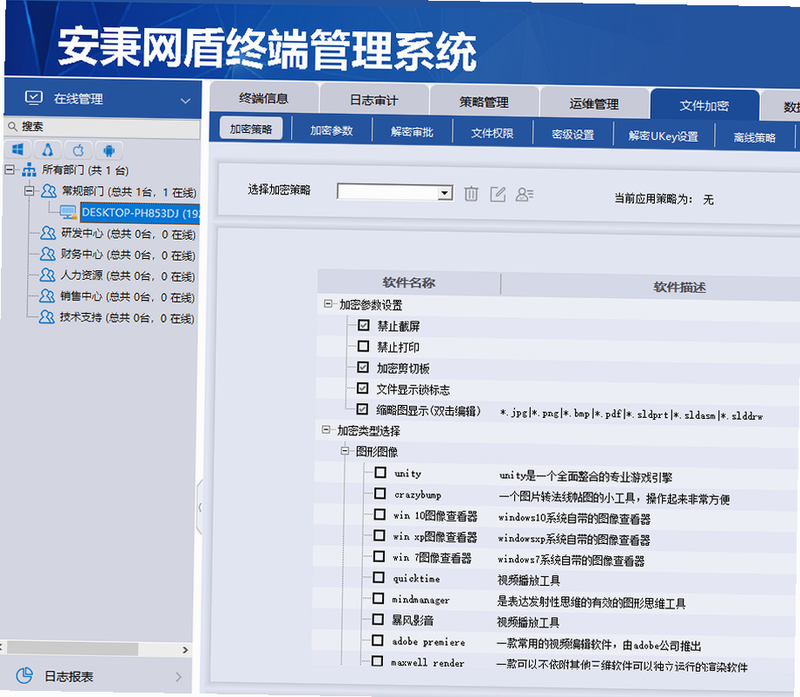Click the trash delete policy icon
This screenshot has height=697, width=800.
(471, 194)
